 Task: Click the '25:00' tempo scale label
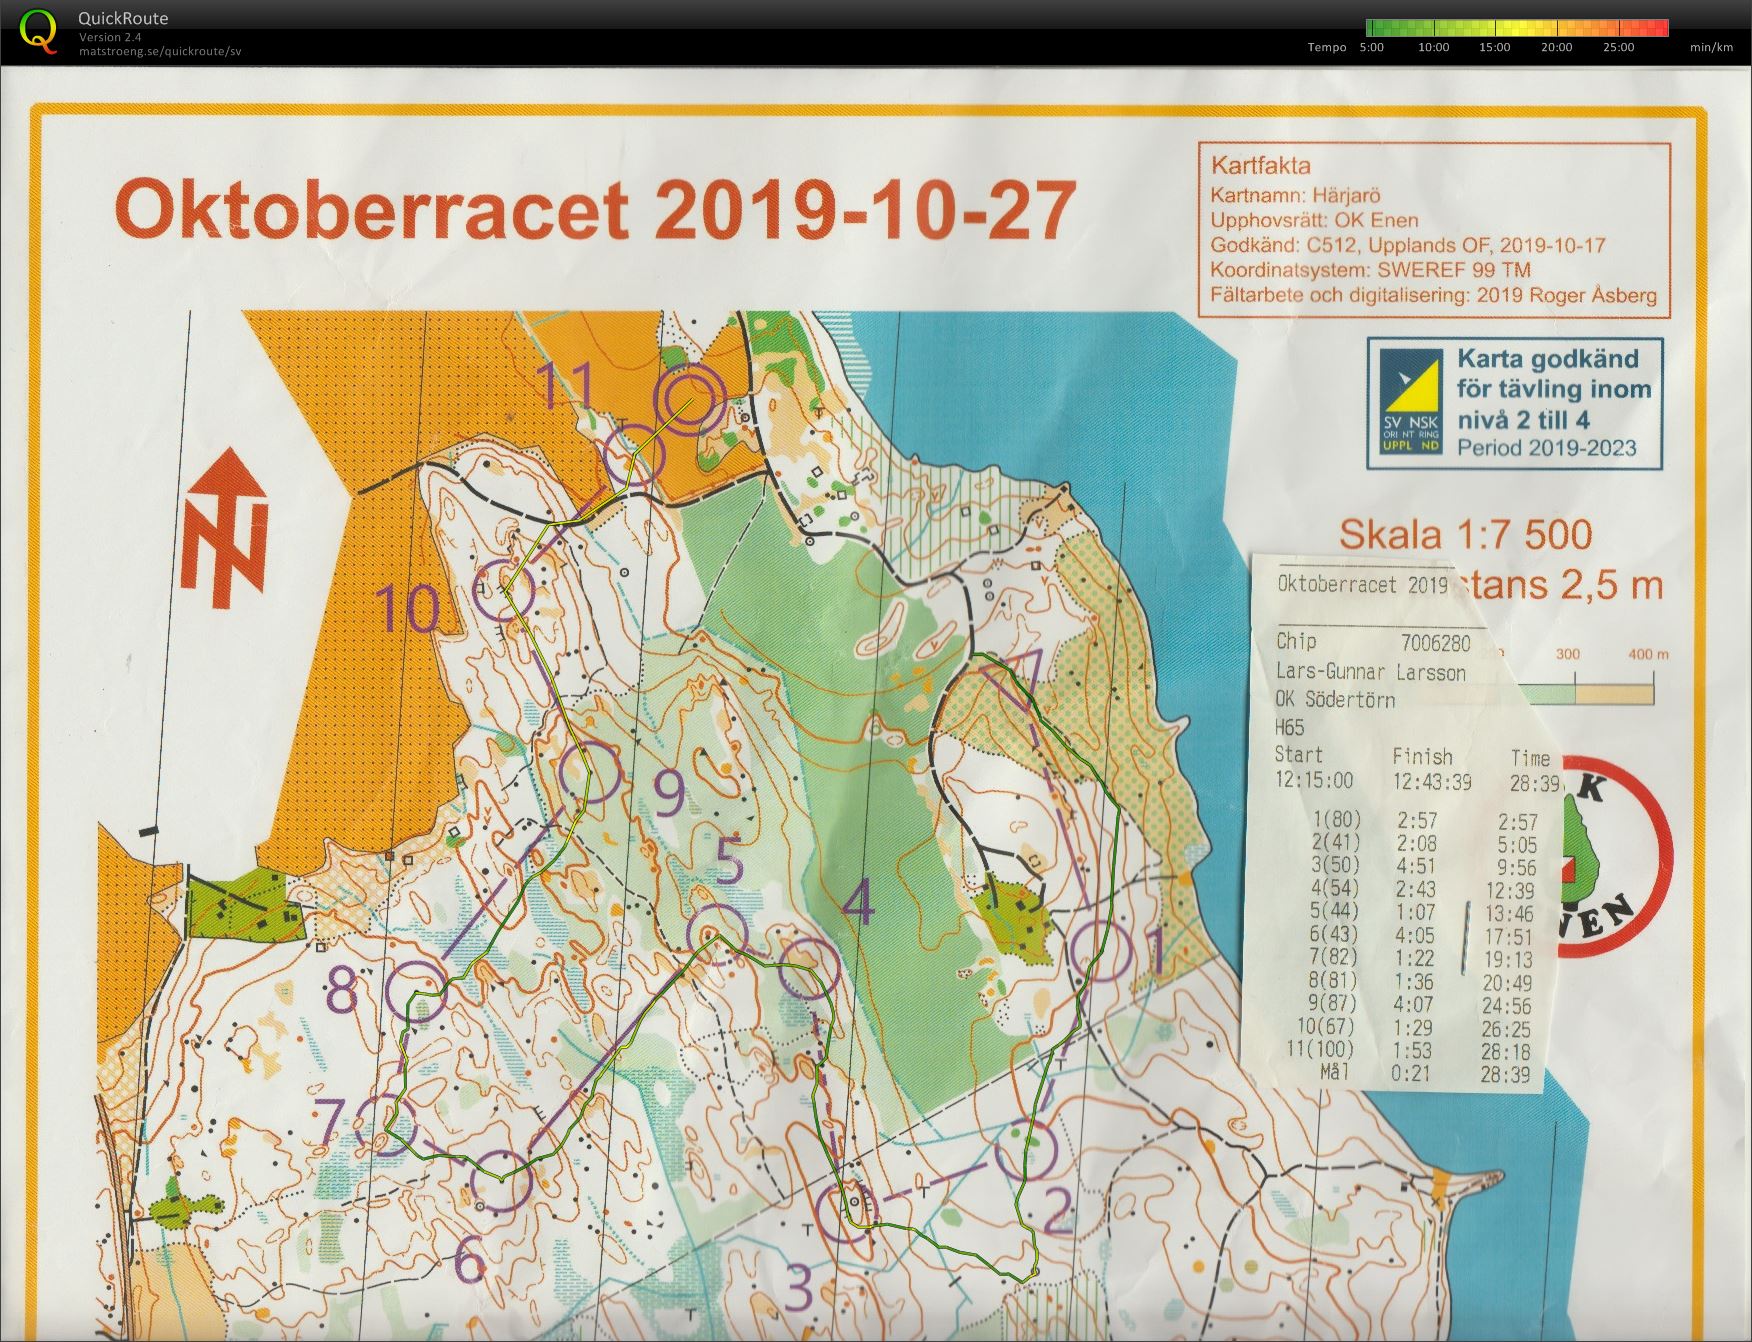[1618, 47]
